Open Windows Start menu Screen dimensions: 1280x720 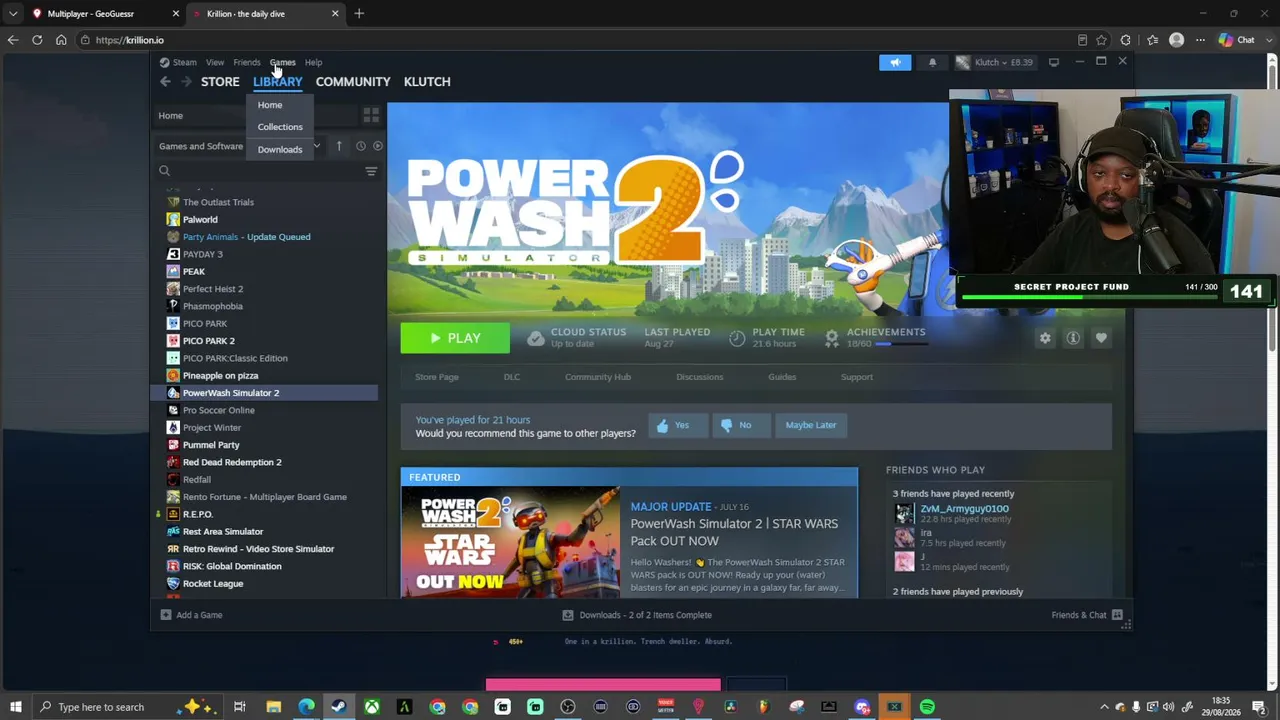15,707
